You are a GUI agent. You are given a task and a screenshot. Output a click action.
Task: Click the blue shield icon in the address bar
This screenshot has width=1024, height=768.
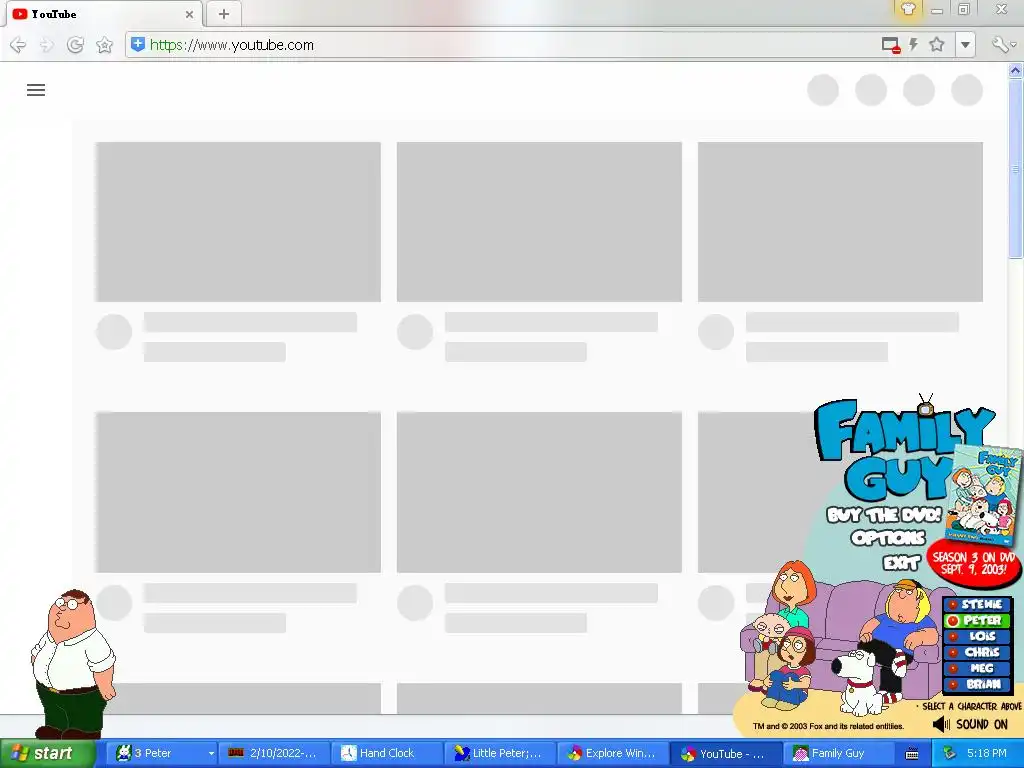pos(138,44)
